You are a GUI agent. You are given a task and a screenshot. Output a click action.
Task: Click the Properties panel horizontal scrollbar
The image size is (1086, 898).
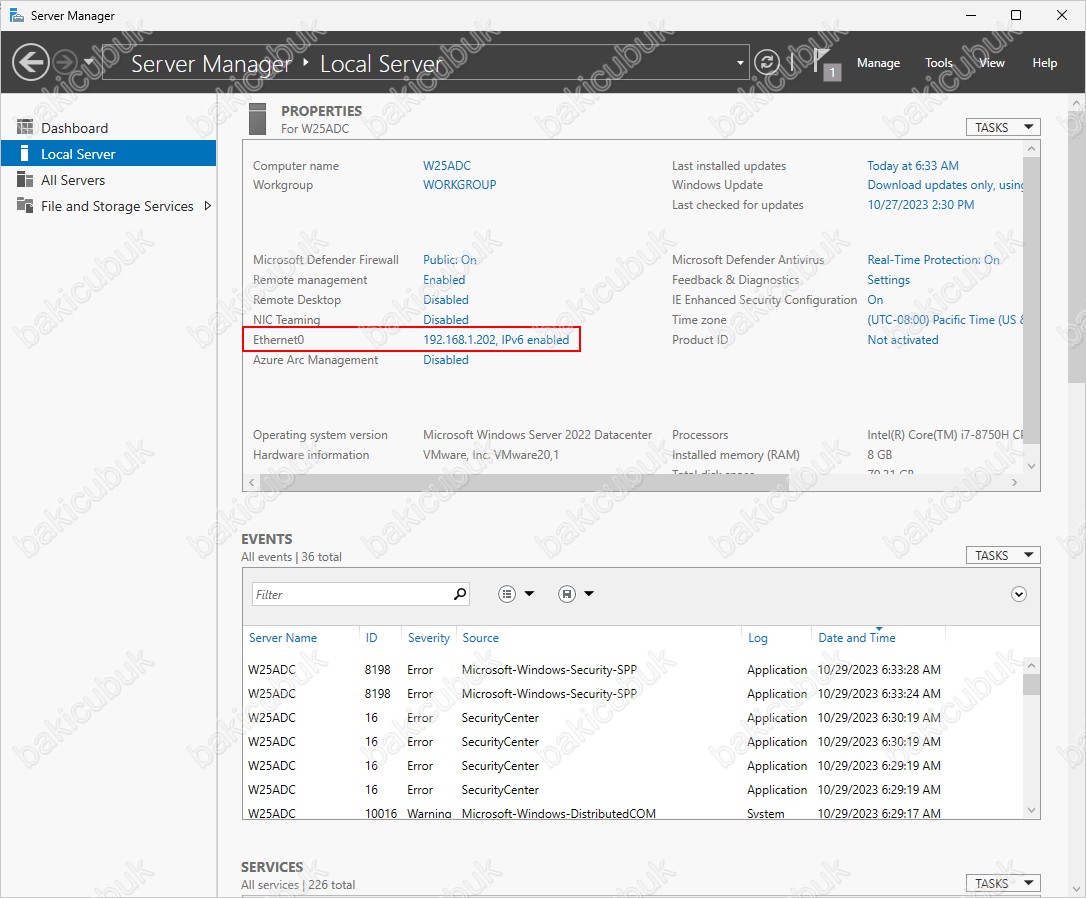(524, 482)
